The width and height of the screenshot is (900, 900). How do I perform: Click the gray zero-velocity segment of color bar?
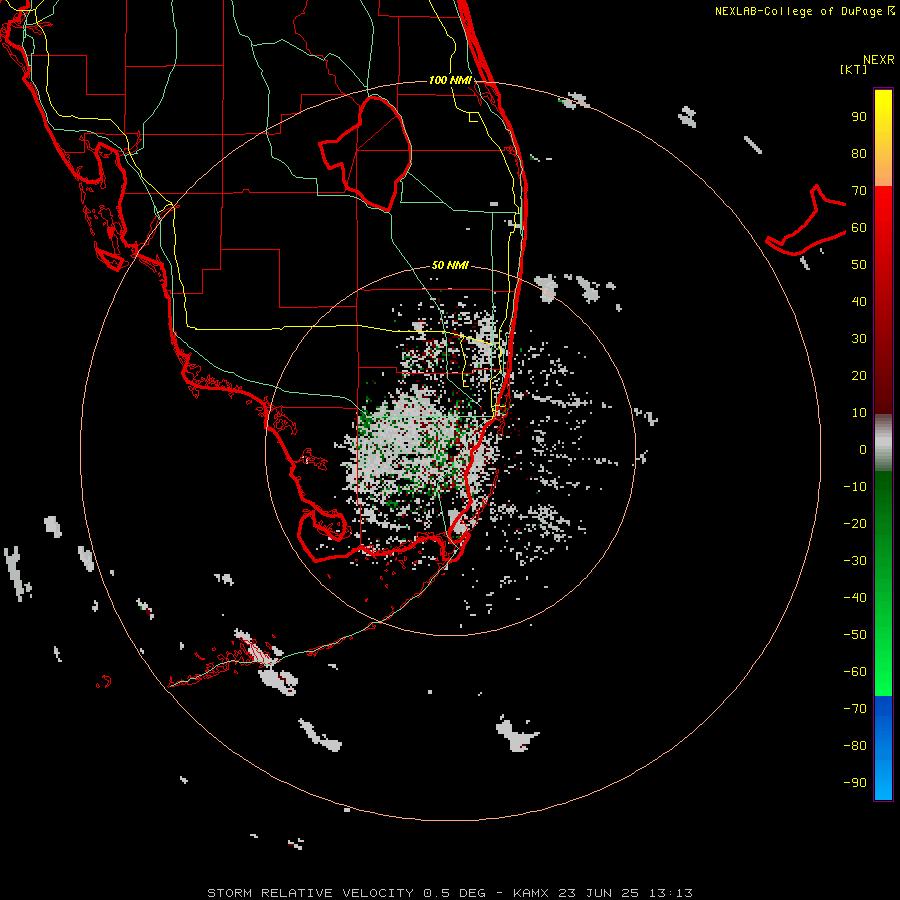883,443
